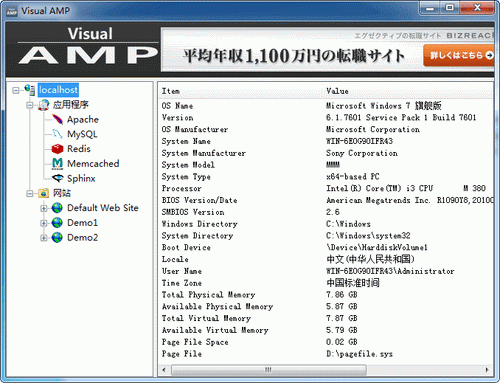Click the System Type row

(x=325, y=177)
